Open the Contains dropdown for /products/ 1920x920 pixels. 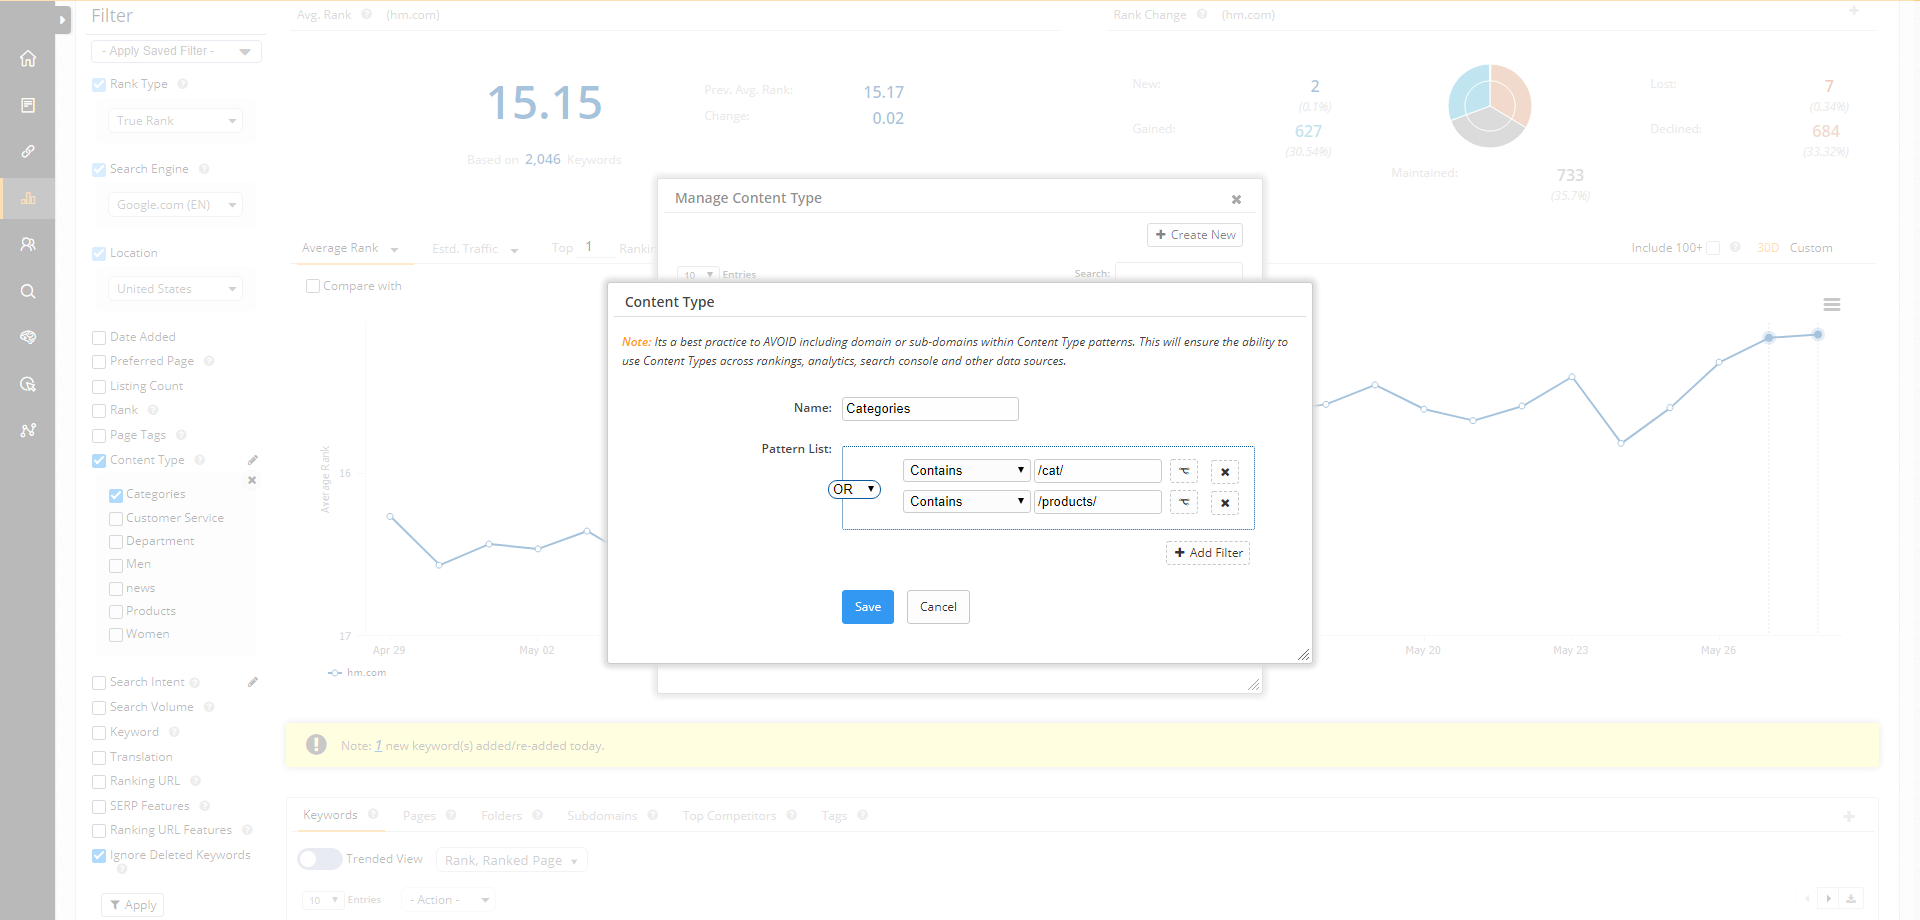click(966, 502)
